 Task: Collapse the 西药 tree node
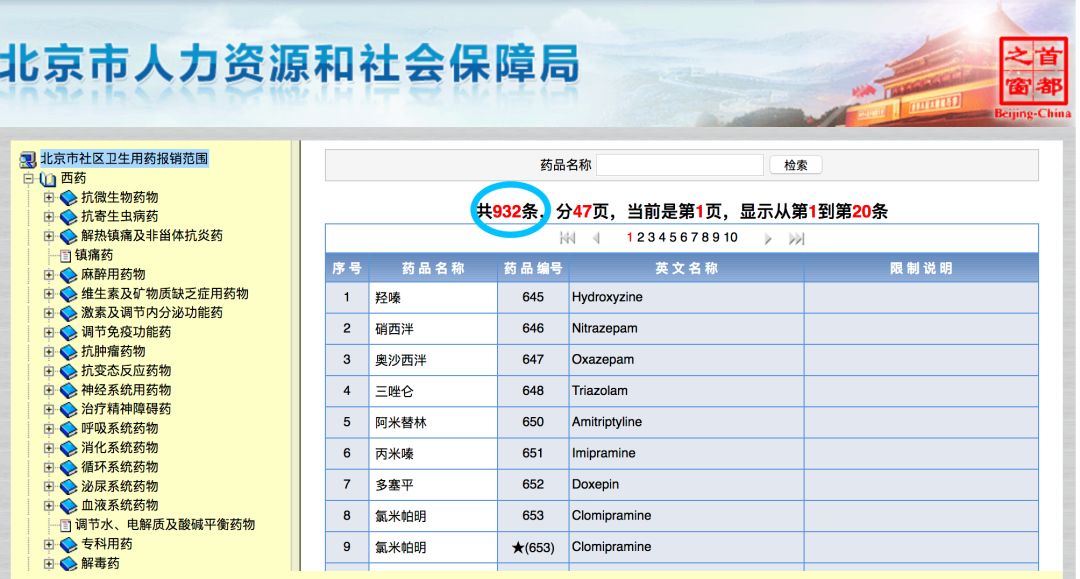(x=28, y=179)
